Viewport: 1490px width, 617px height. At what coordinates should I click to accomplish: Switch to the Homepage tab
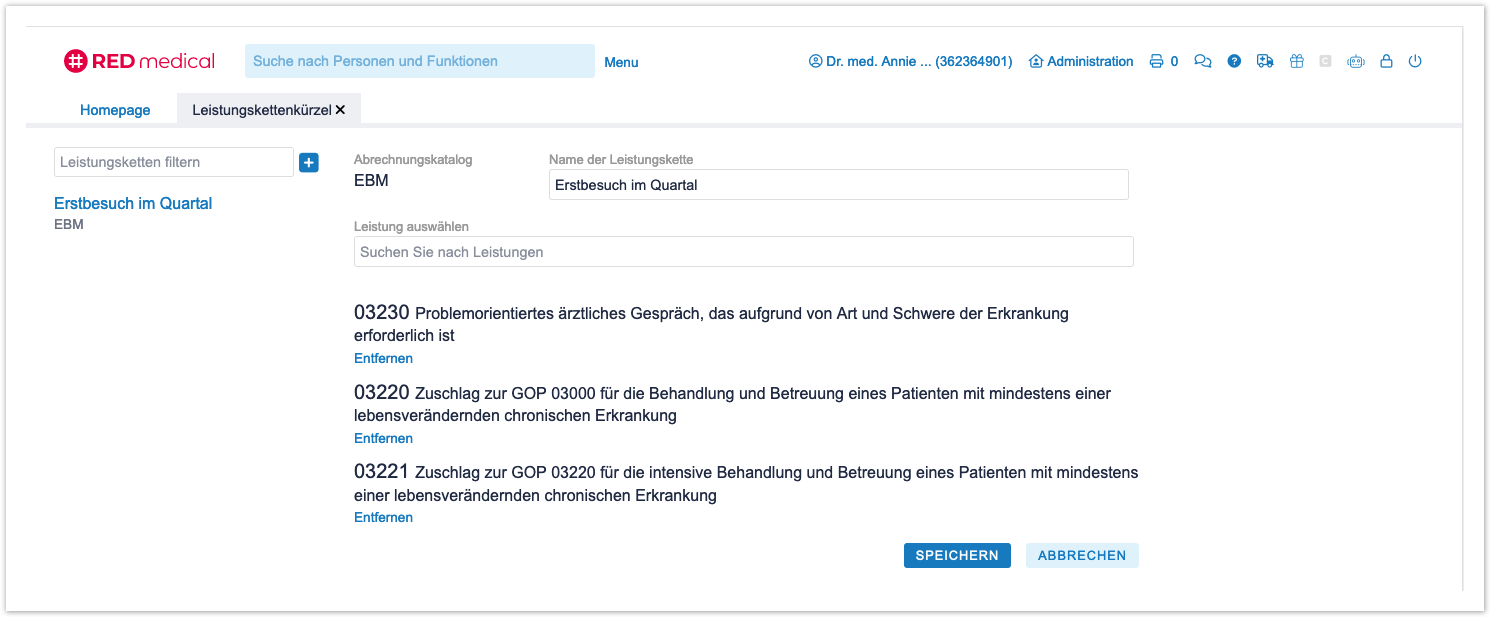(115, 110)
